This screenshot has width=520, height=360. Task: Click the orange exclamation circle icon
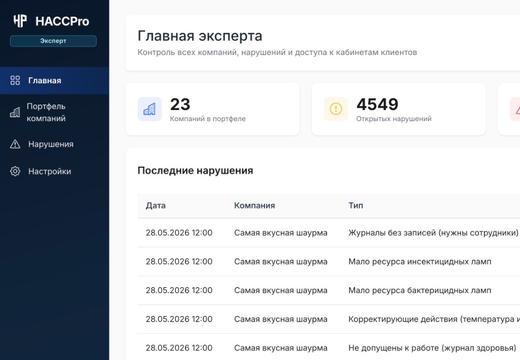pyautogui.click(x=336, y=109)
